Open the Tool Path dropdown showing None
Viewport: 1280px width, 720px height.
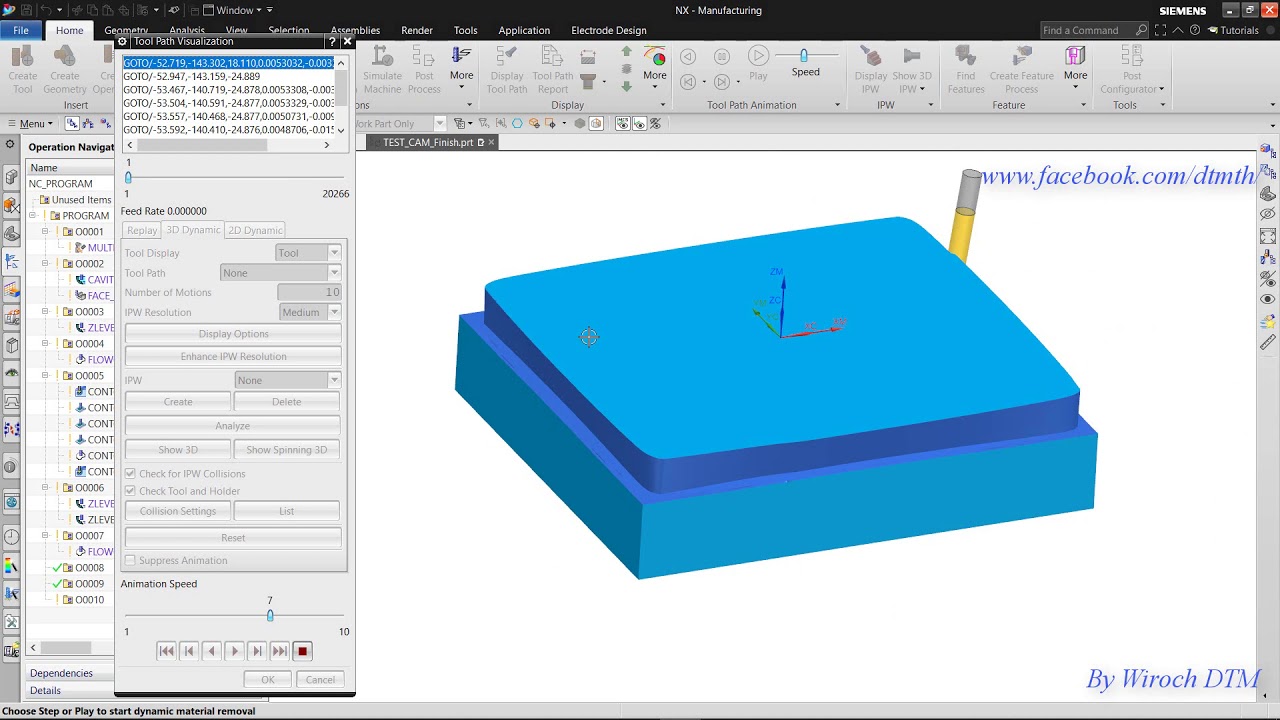(280, 273)
